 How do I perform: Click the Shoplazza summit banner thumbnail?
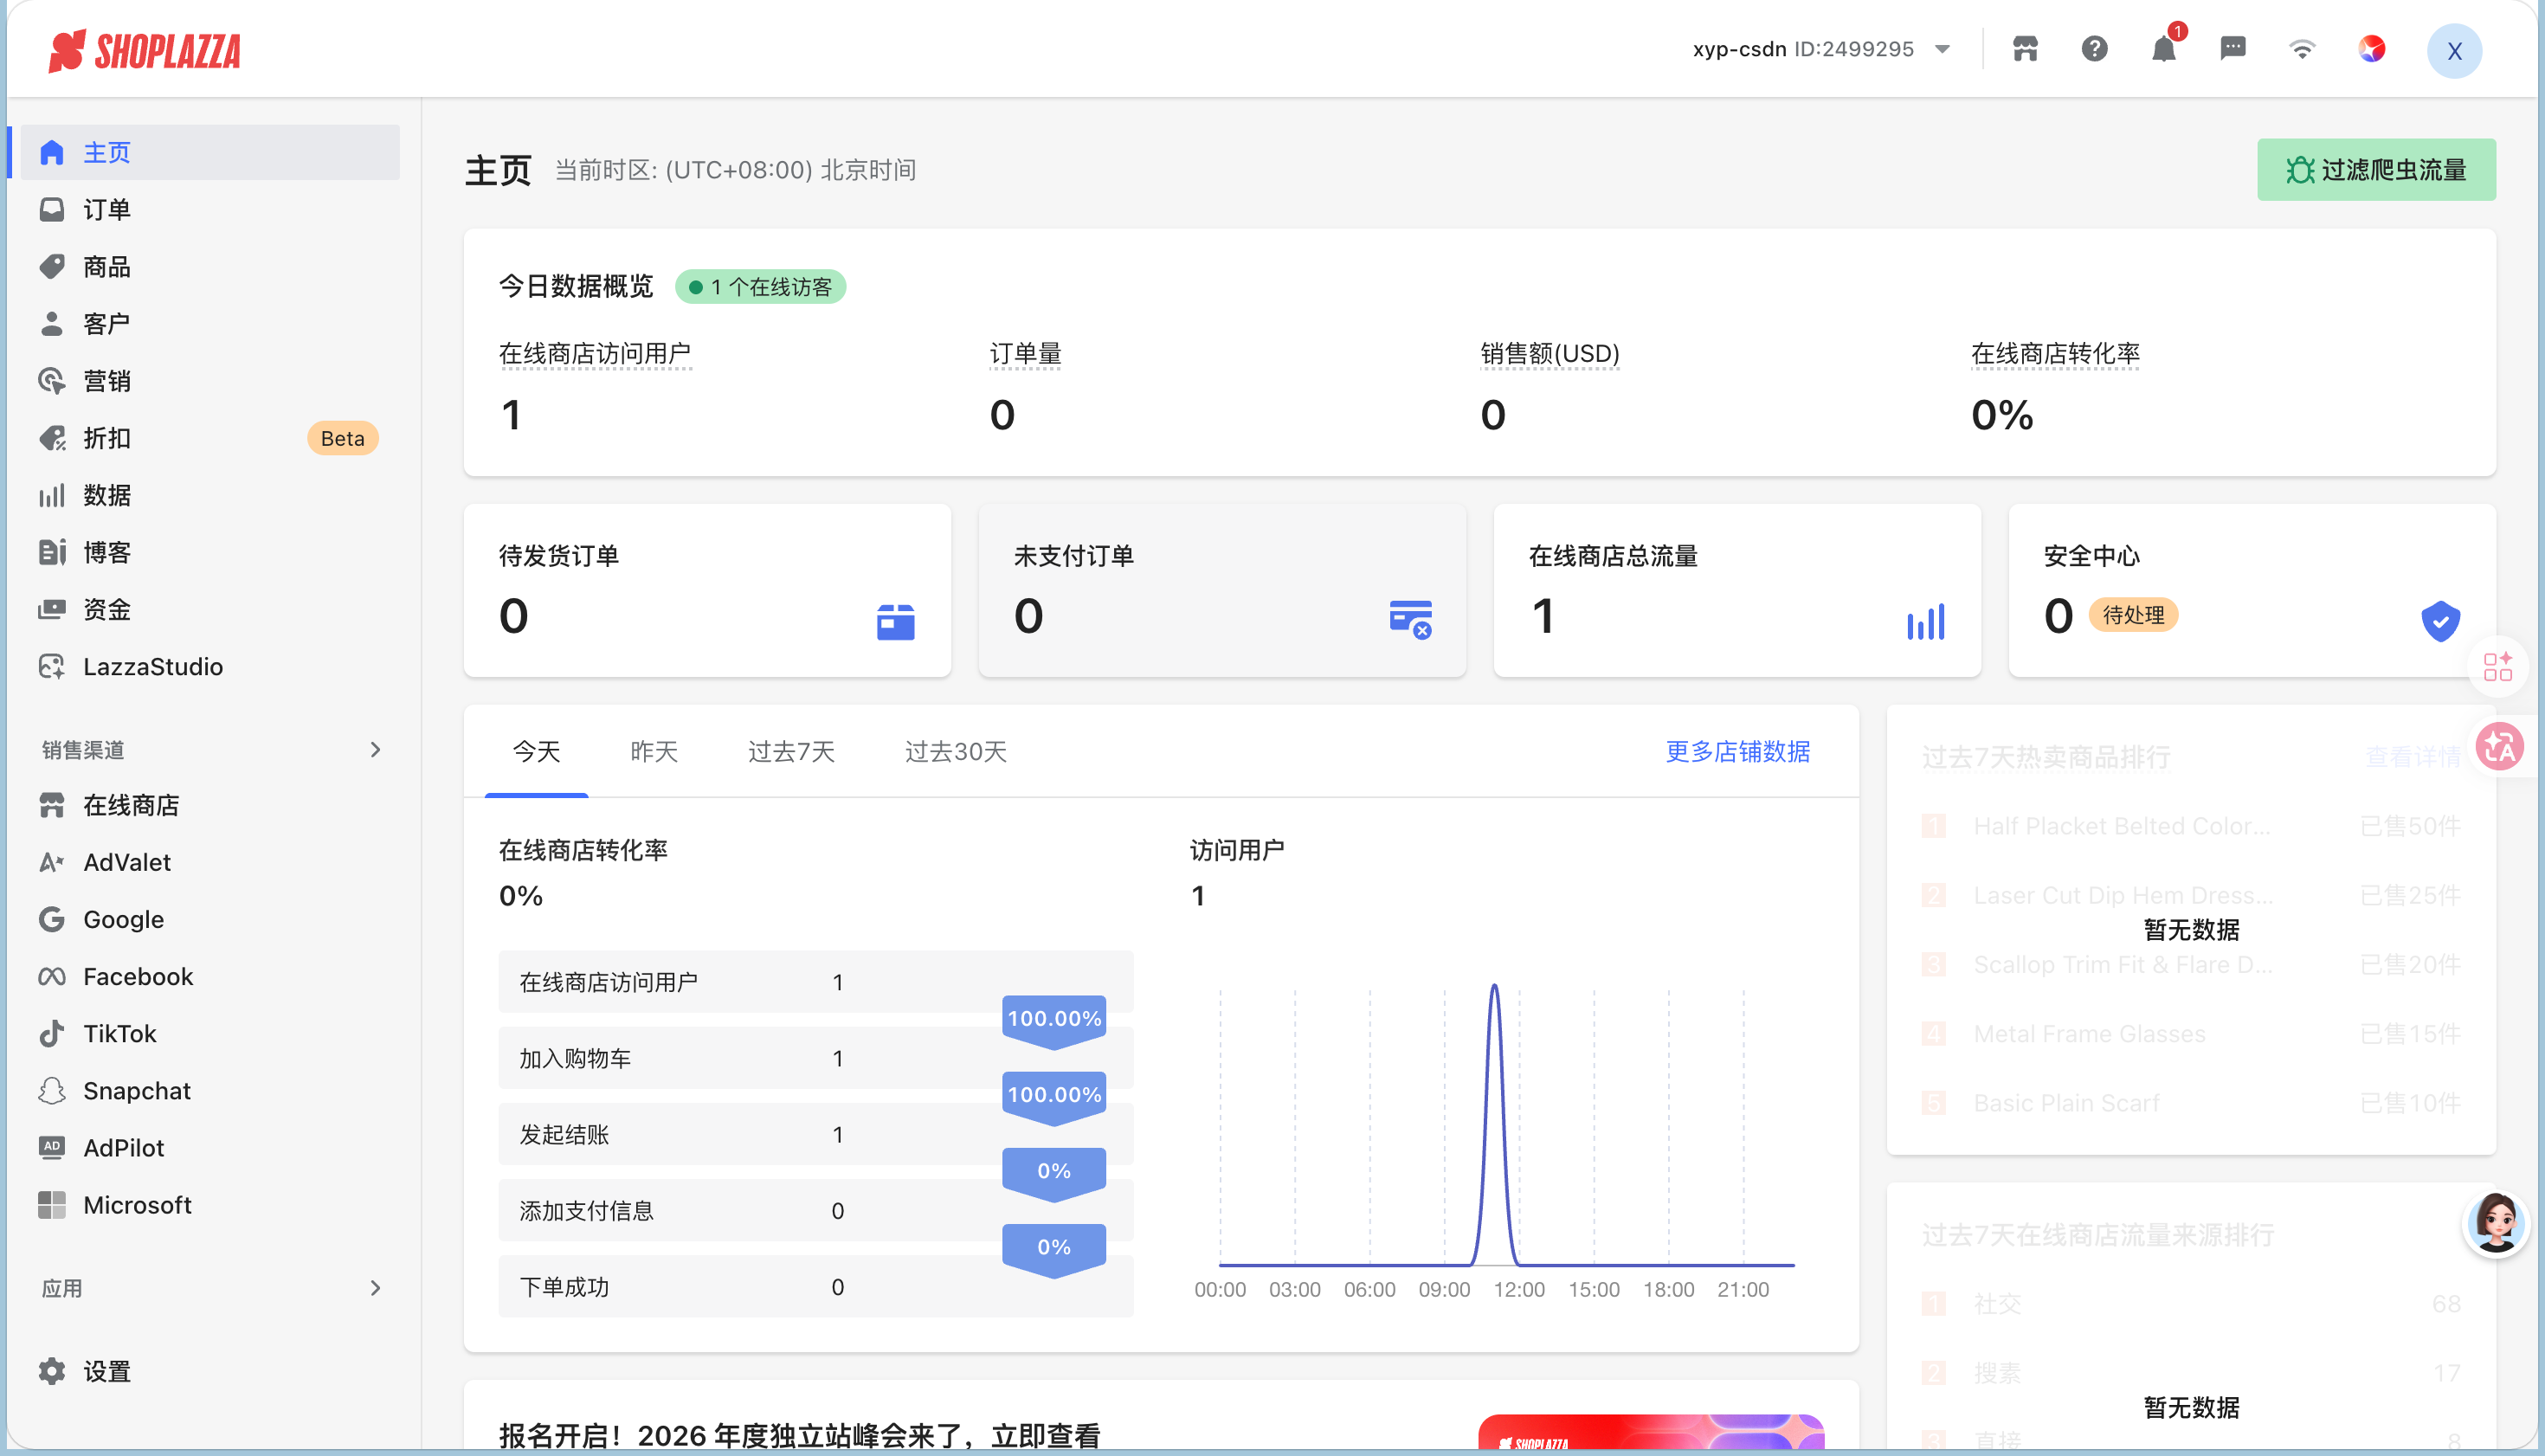click(1651, 1432)
